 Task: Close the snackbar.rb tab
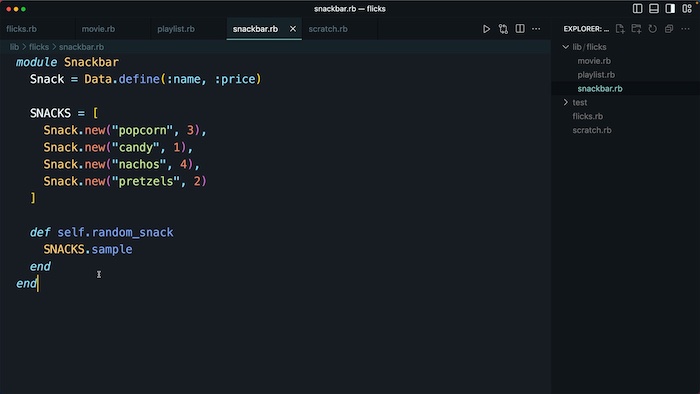(293, 29)
